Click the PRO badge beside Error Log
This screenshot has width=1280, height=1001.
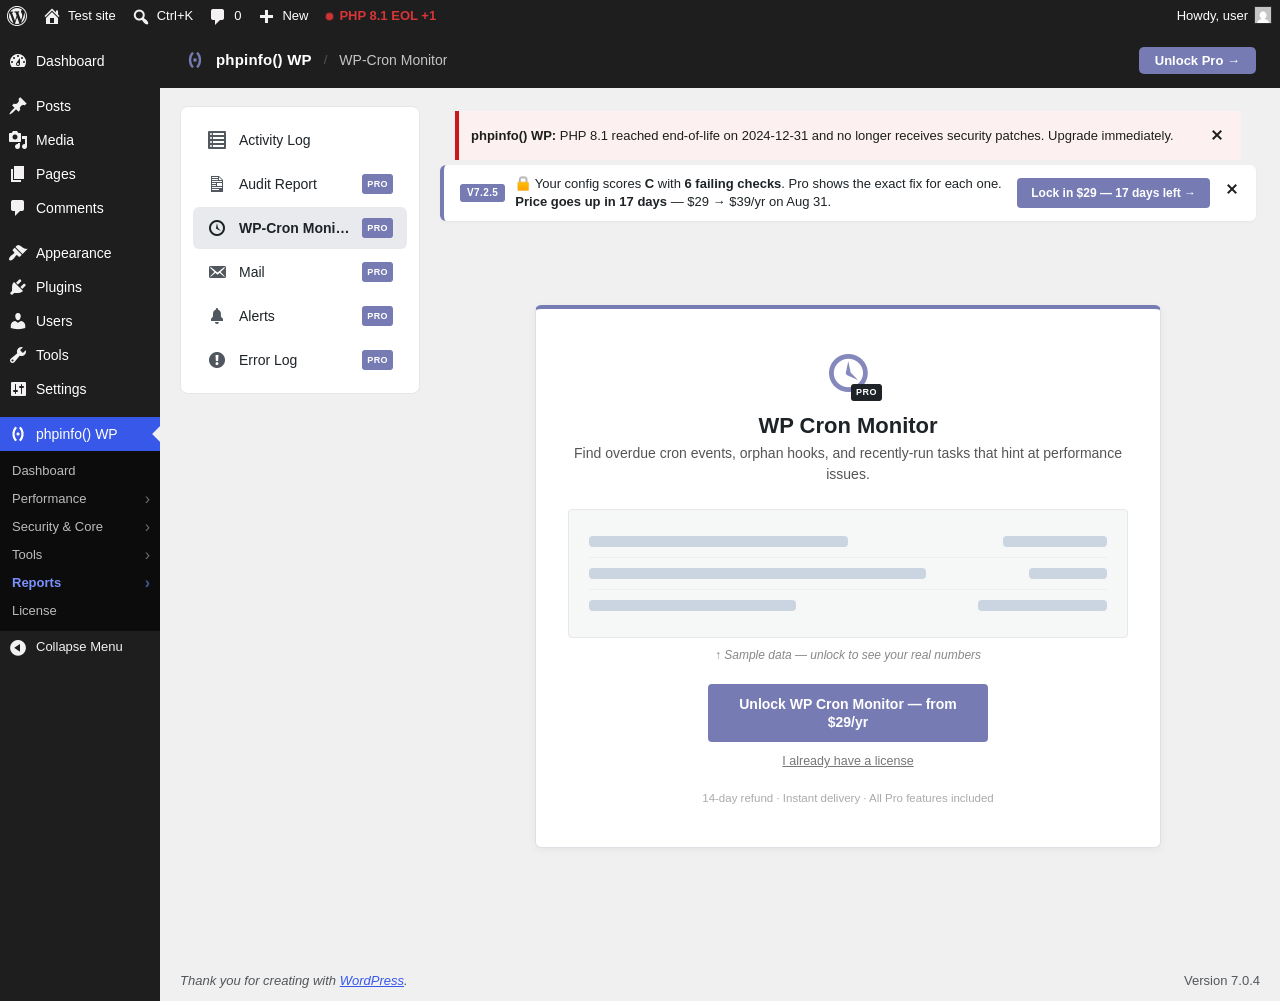pyautogui.click(x=377, y=360)
